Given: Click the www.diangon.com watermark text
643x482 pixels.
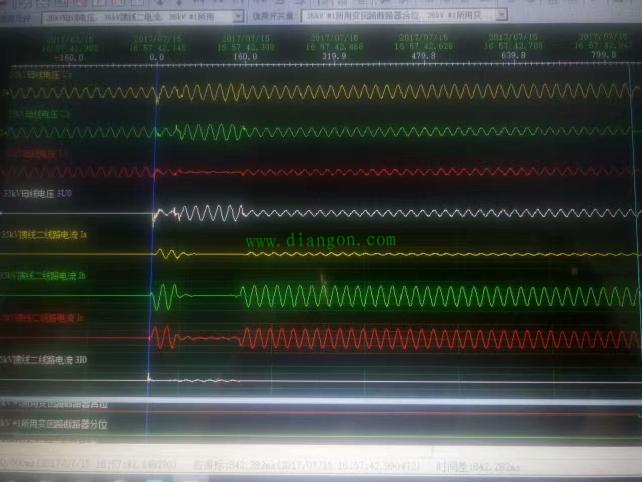Looking at the screenshot, I should (320, 241).
